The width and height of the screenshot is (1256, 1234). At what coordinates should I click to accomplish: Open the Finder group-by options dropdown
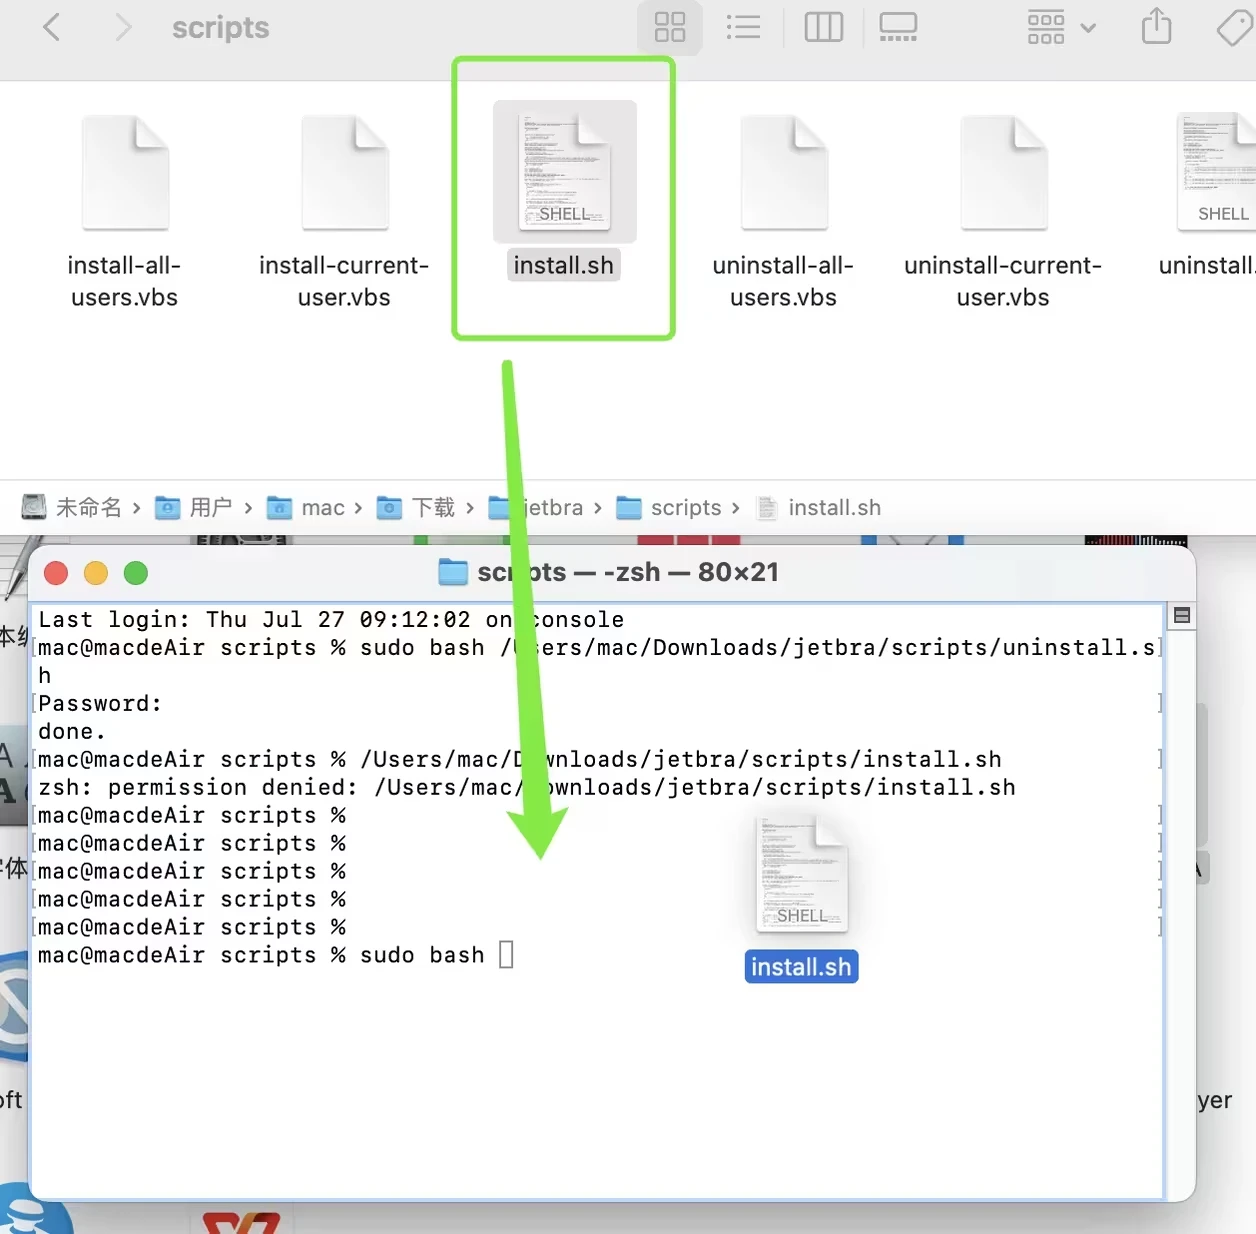coord(1061,27)
